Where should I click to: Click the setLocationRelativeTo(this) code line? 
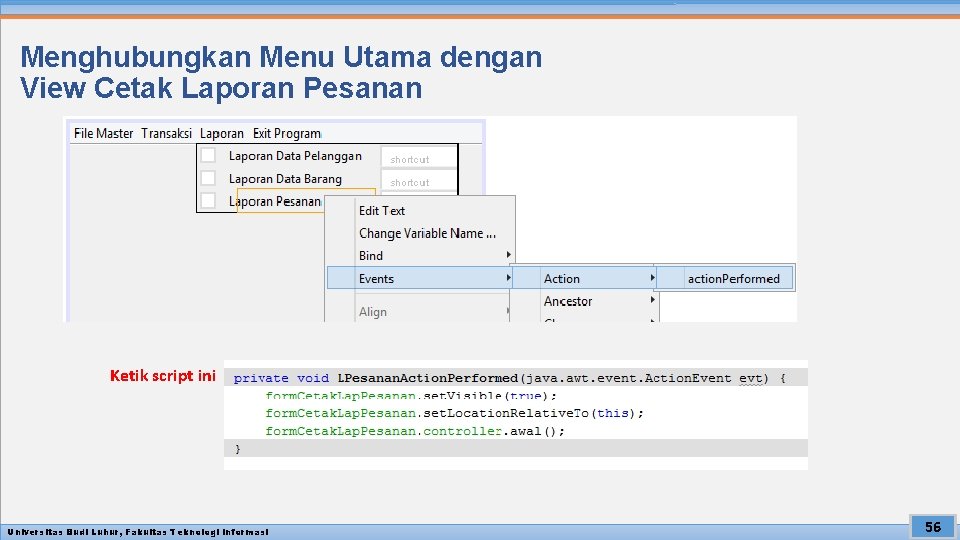454,413
